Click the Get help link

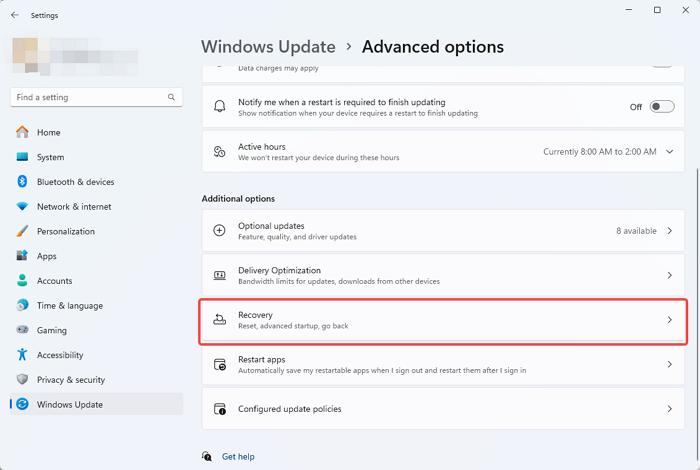[238, 457]
